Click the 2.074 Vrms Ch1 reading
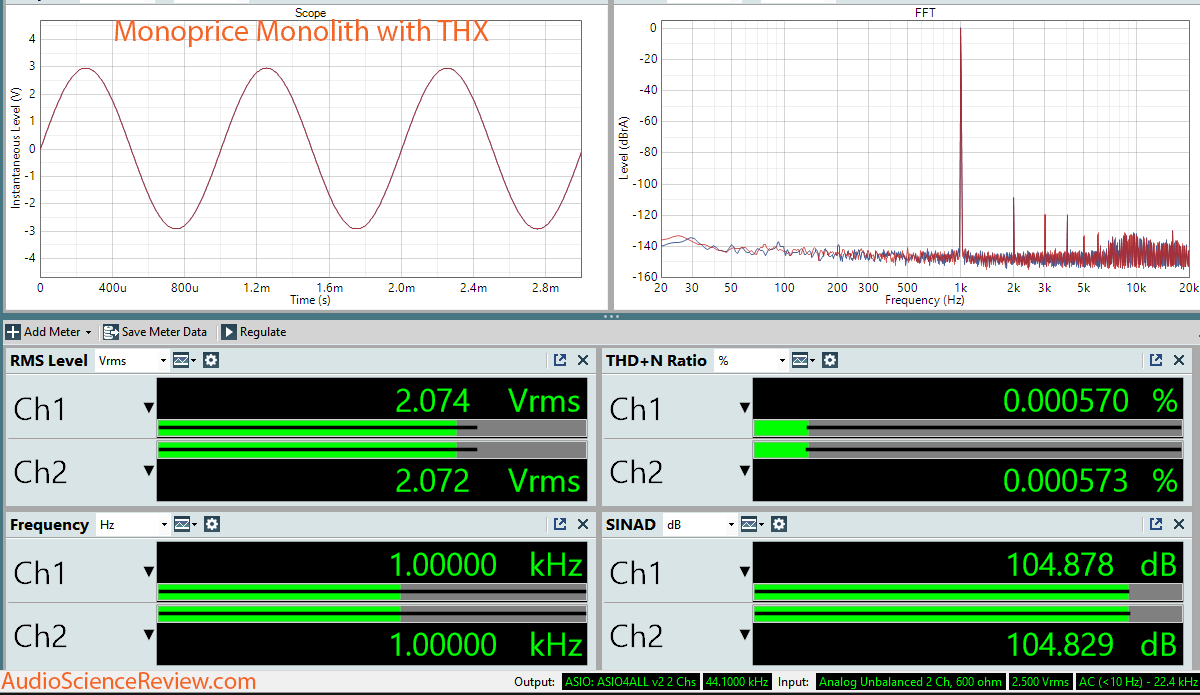The height and width of the screenshot is (695, 1200). tap(488, 401)
